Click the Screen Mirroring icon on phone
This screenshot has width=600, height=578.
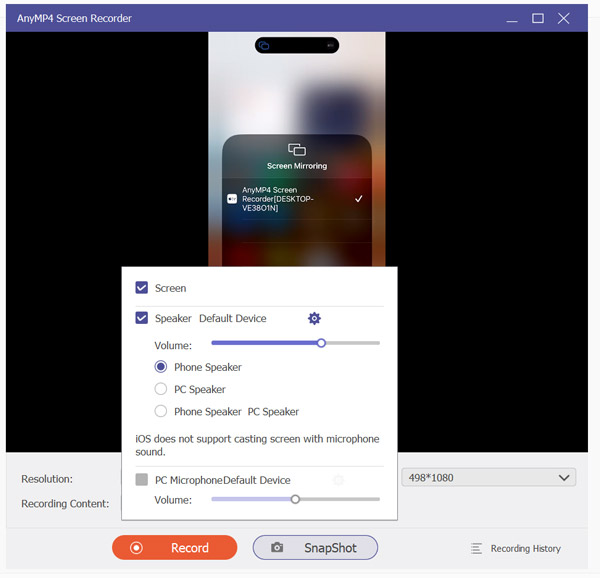(x=296, y=149)
